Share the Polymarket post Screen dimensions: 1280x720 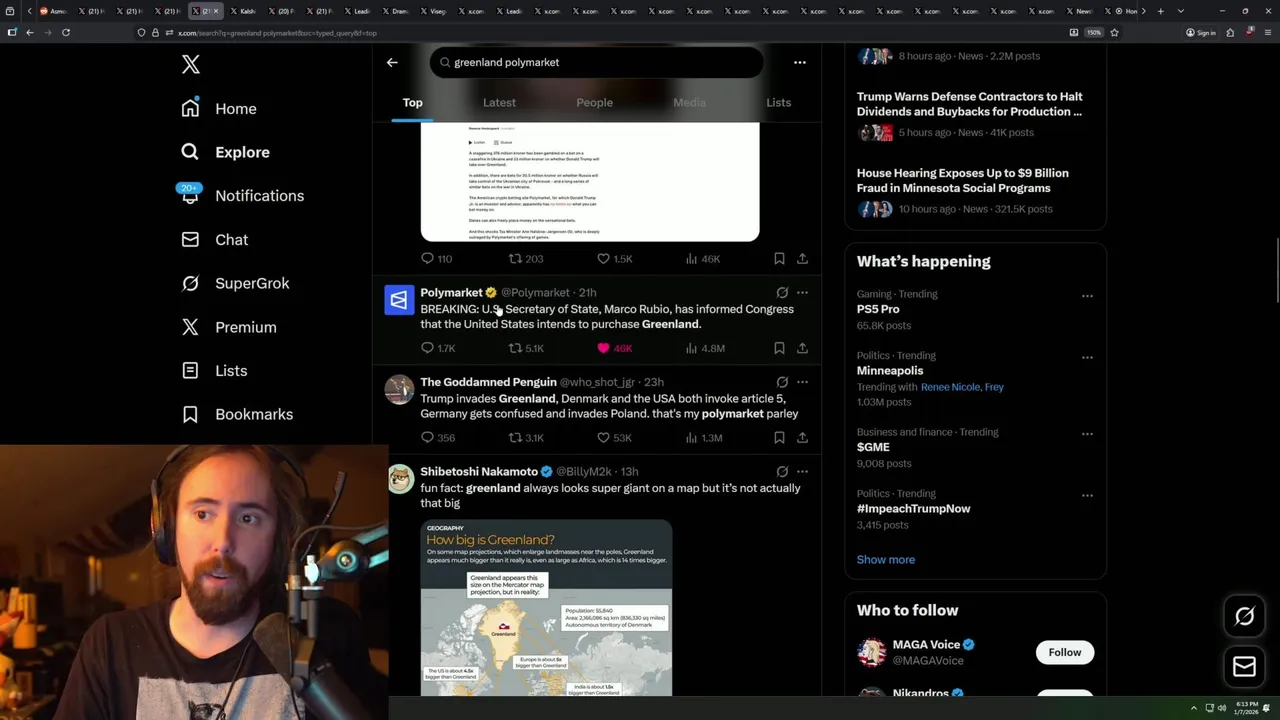pyautogui.click(x=802, y=348)
